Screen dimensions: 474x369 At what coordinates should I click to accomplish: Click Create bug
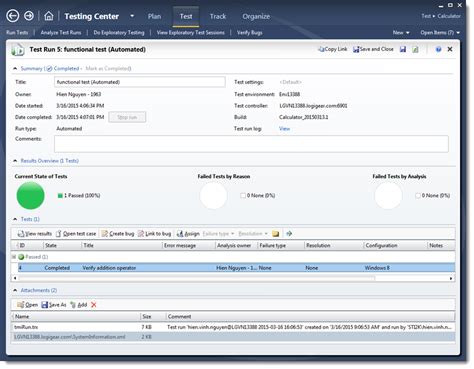[x=118, y=234]
